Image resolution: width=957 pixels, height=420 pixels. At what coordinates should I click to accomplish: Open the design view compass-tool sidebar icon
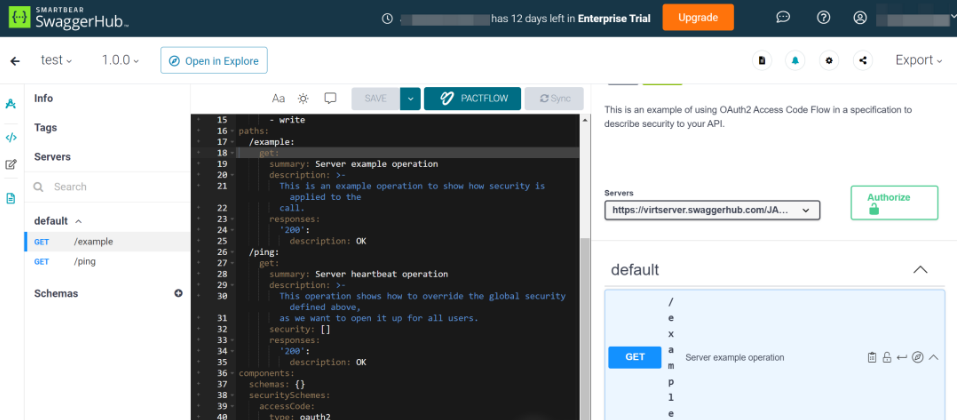coord(10,104)
